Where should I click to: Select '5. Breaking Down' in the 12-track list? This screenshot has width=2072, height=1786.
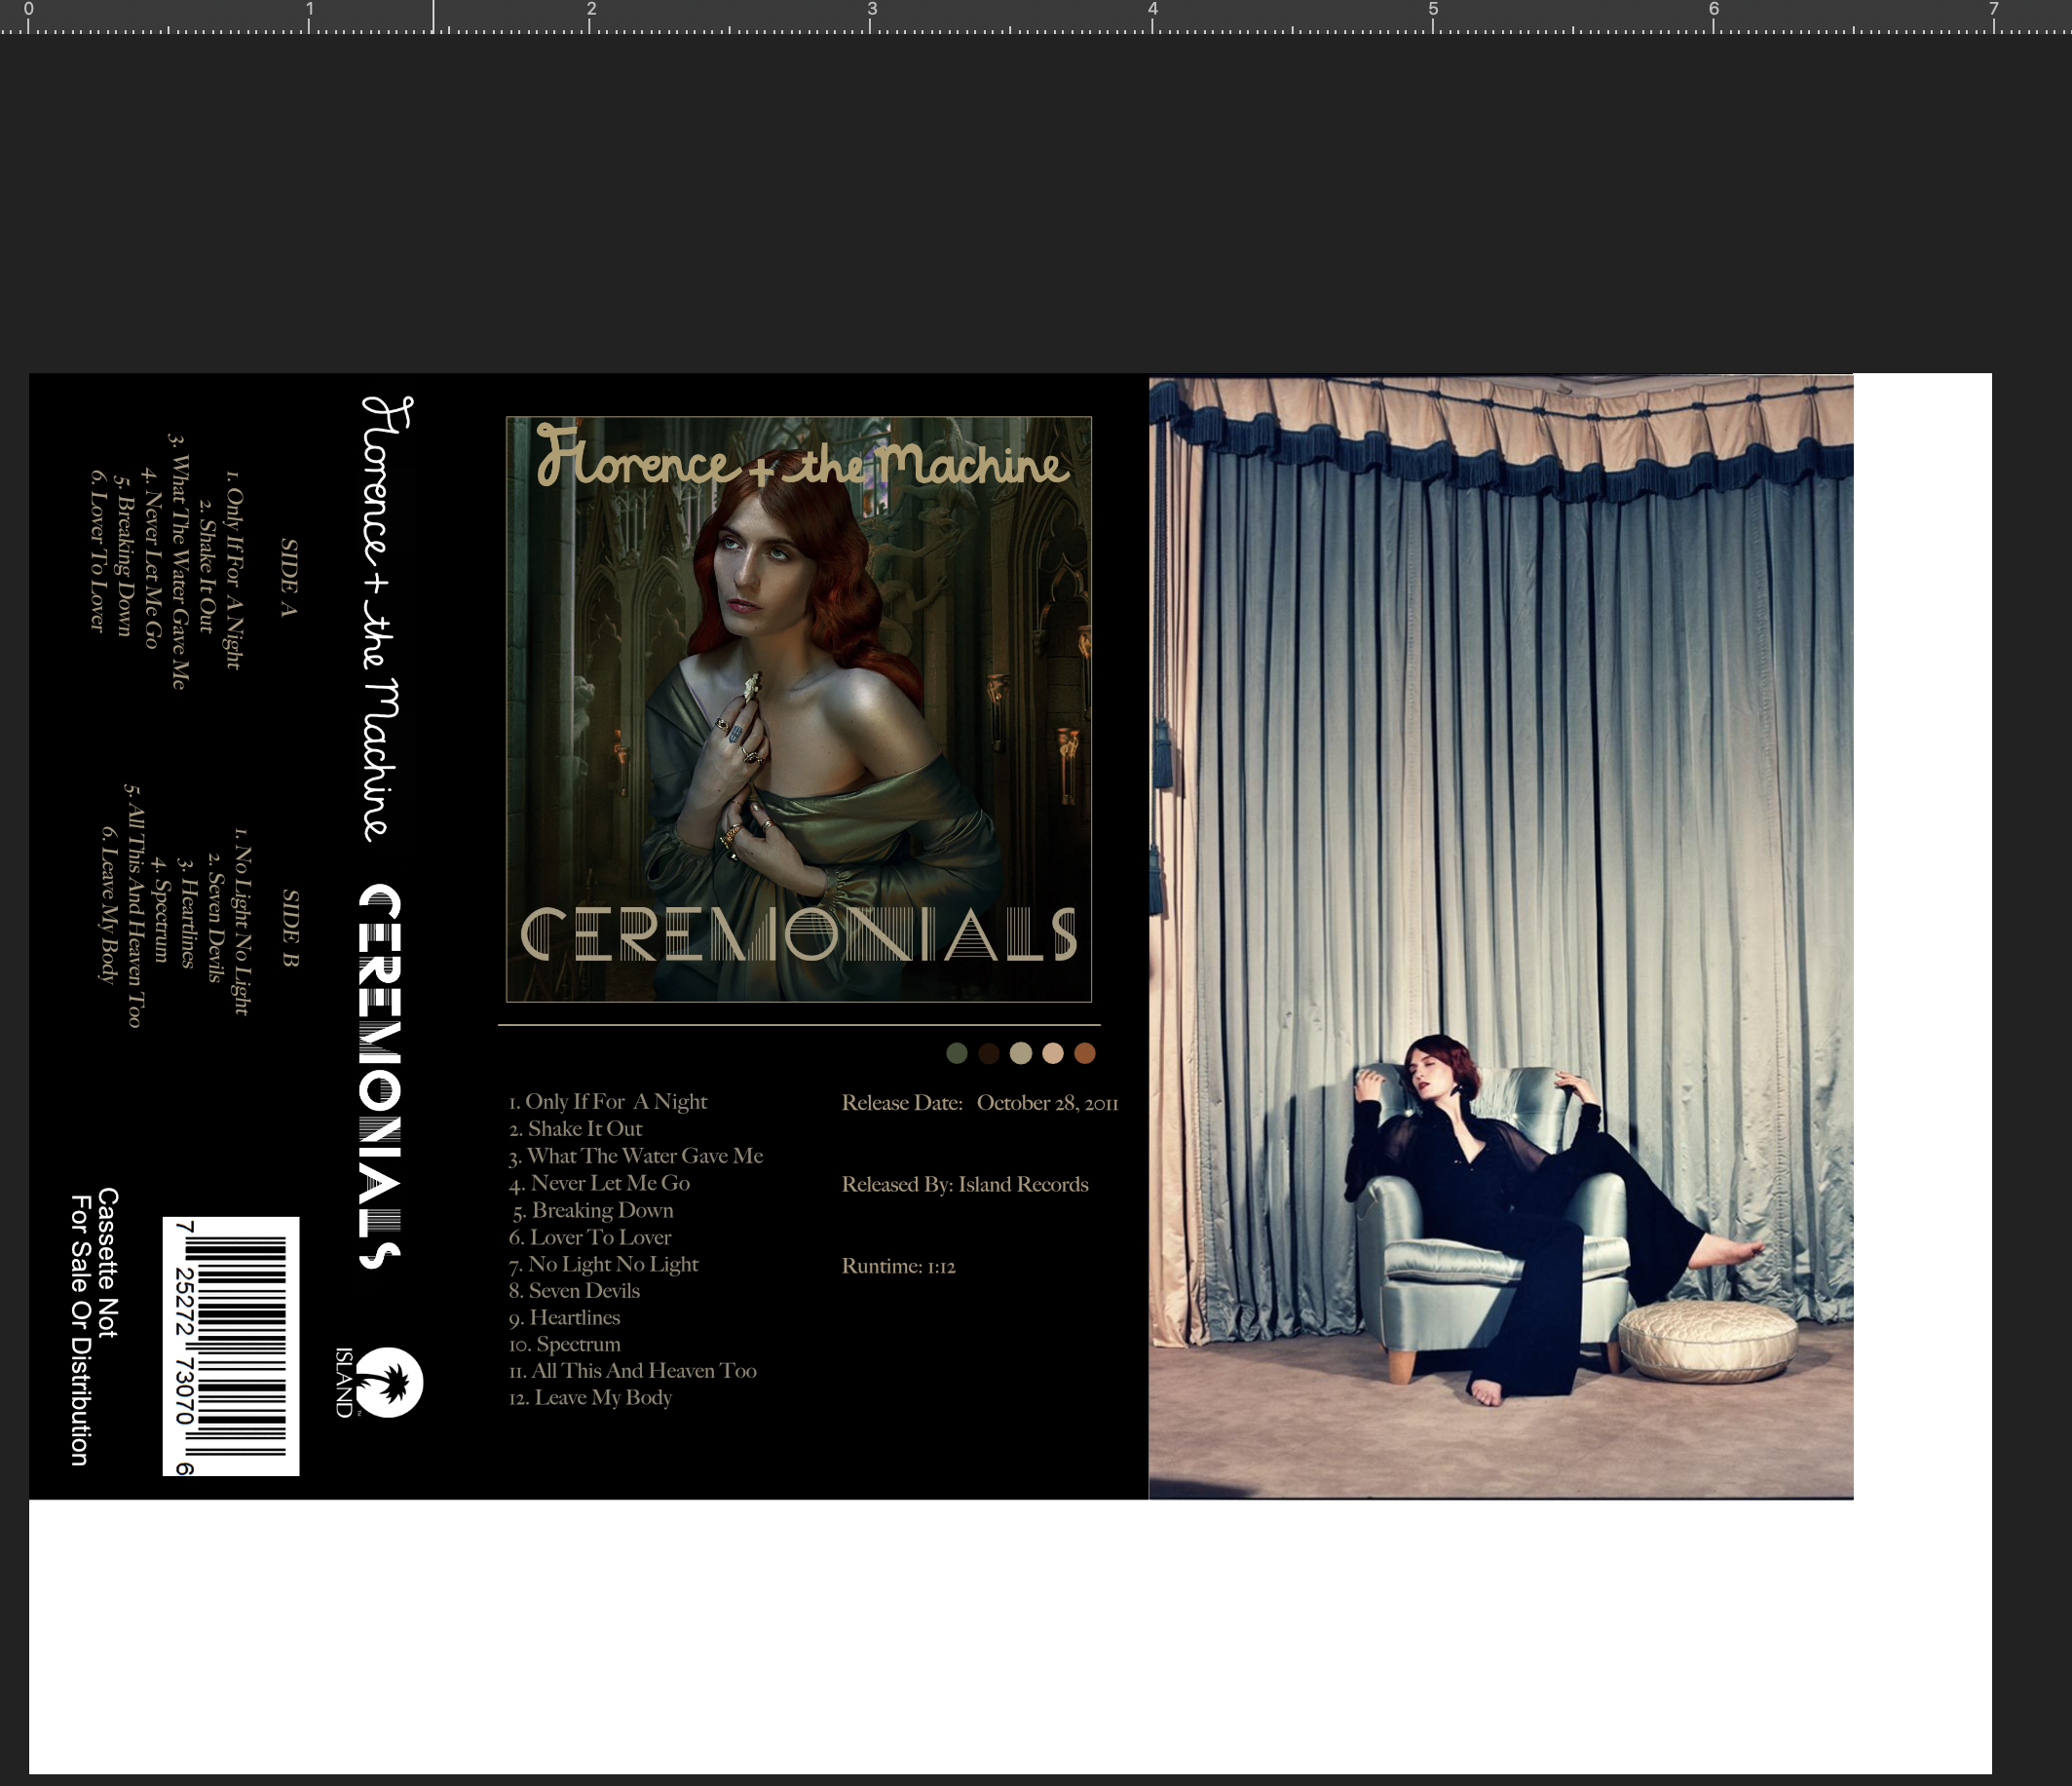point(593,1210)
